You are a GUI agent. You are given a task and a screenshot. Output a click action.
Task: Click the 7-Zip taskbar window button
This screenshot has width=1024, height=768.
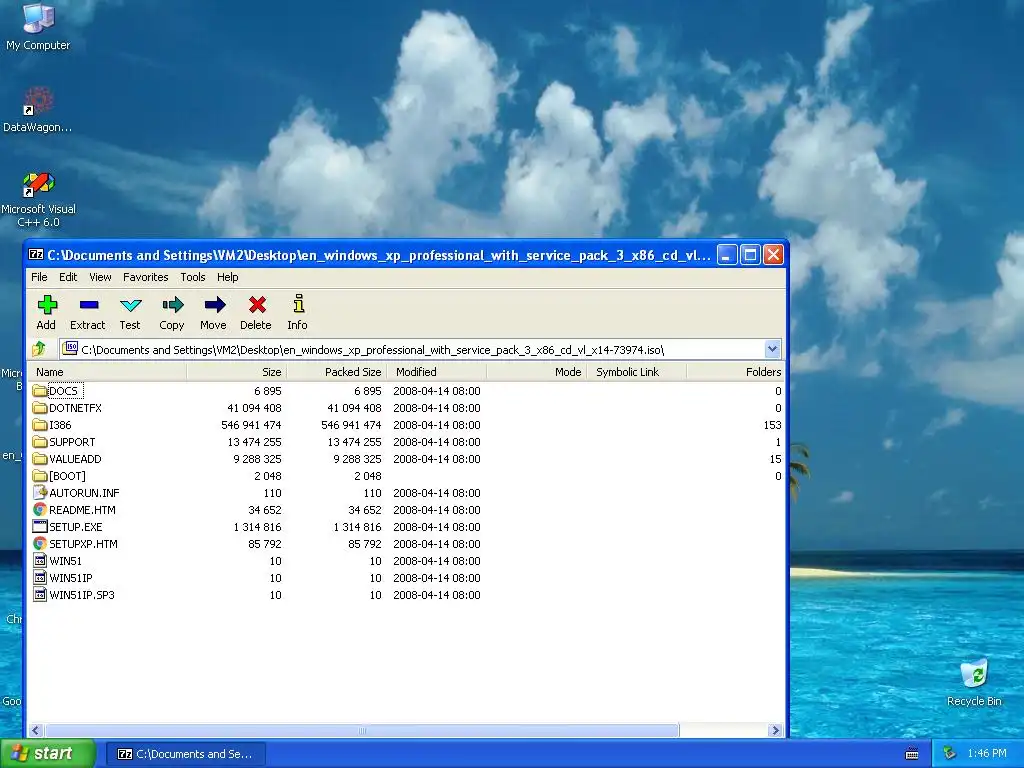[185, 754]
